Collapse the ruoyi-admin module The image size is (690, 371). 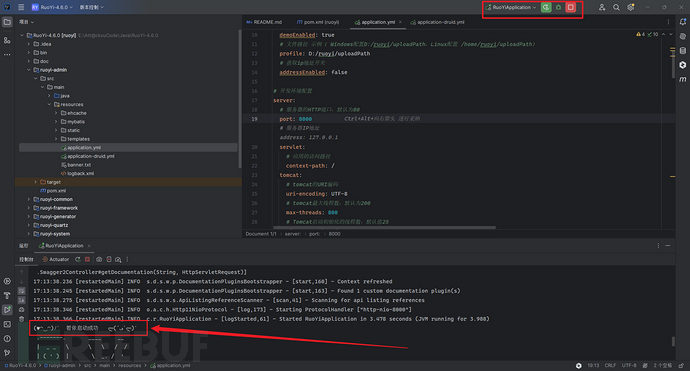coord(29,70)
